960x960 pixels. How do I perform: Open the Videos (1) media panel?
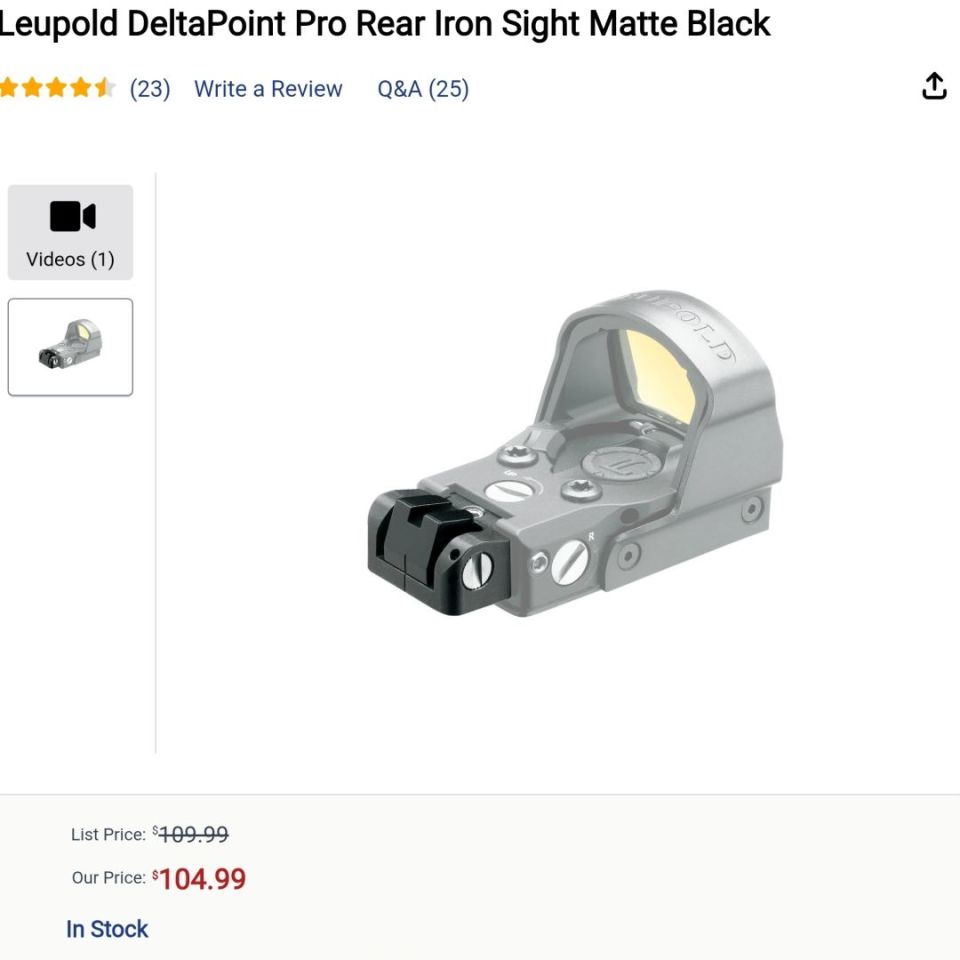70,231
